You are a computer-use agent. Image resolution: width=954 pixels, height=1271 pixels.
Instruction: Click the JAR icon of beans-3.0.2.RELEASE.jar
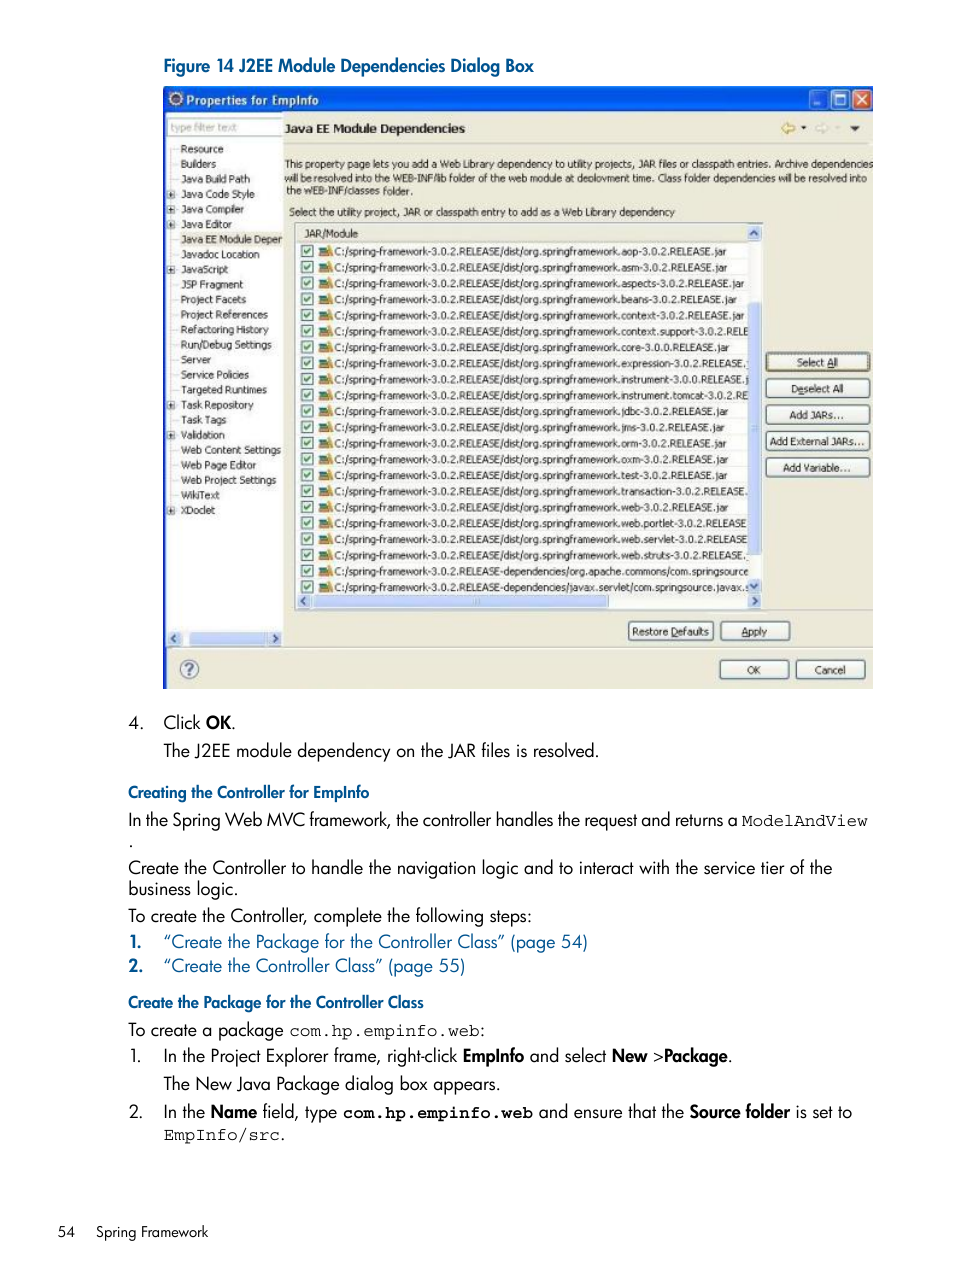(x=325, y=299)
